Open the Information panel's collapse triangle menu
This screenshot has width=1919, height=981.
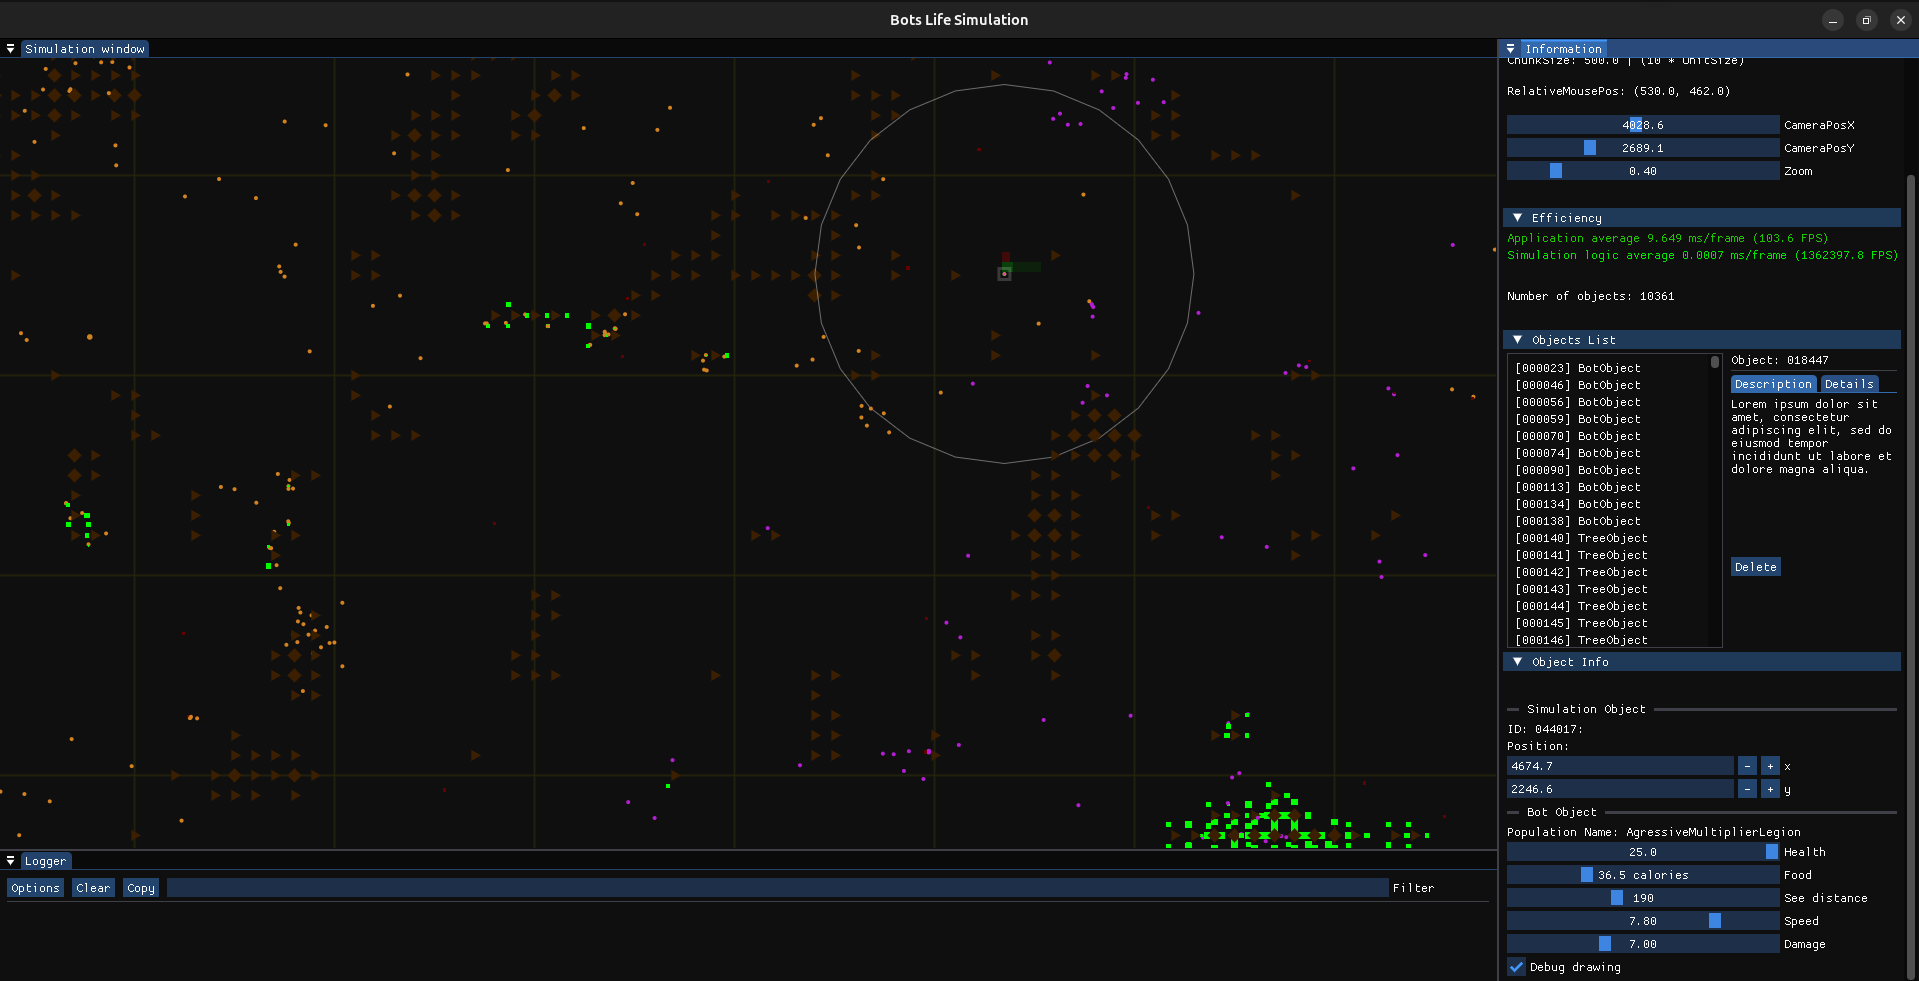[1509, 48]
